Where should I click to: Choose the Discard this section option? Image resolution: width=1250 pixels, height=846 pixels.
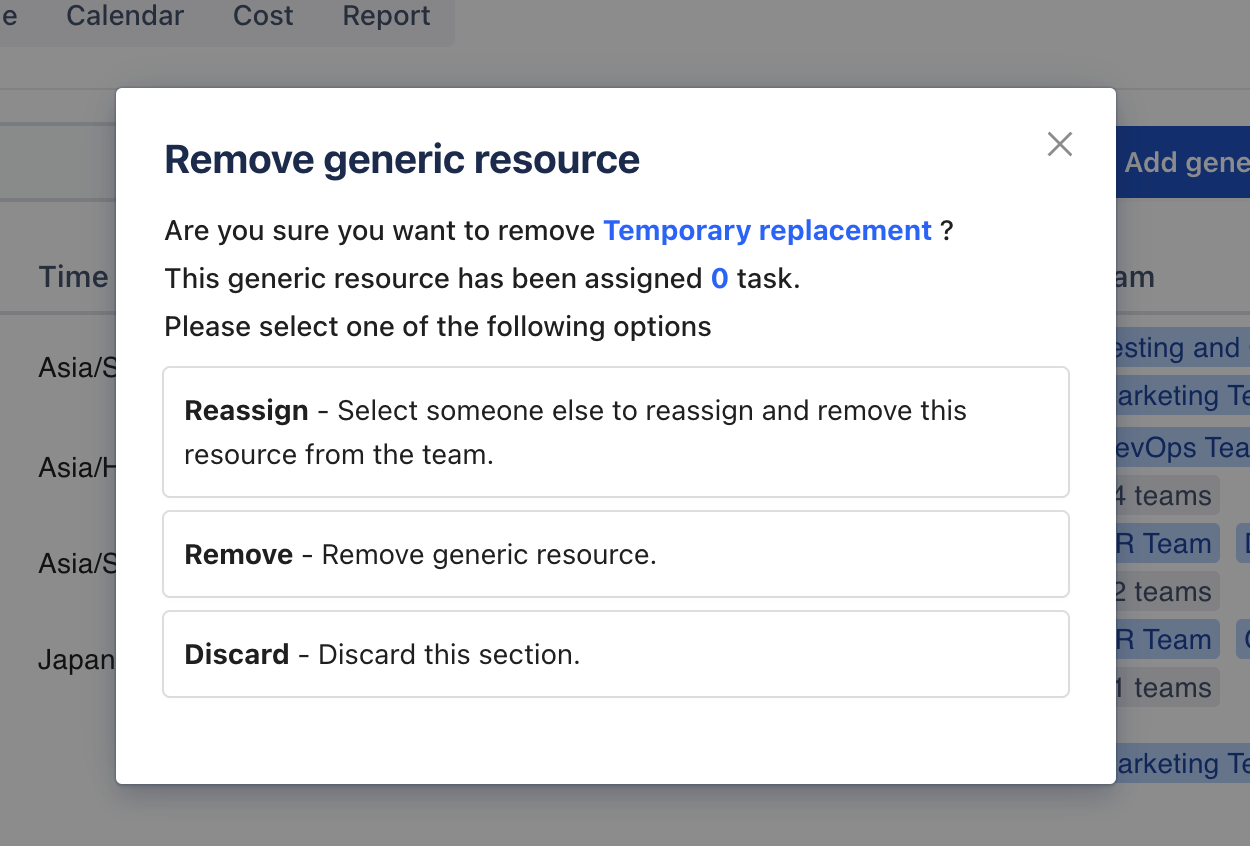[x=616, y=654]
